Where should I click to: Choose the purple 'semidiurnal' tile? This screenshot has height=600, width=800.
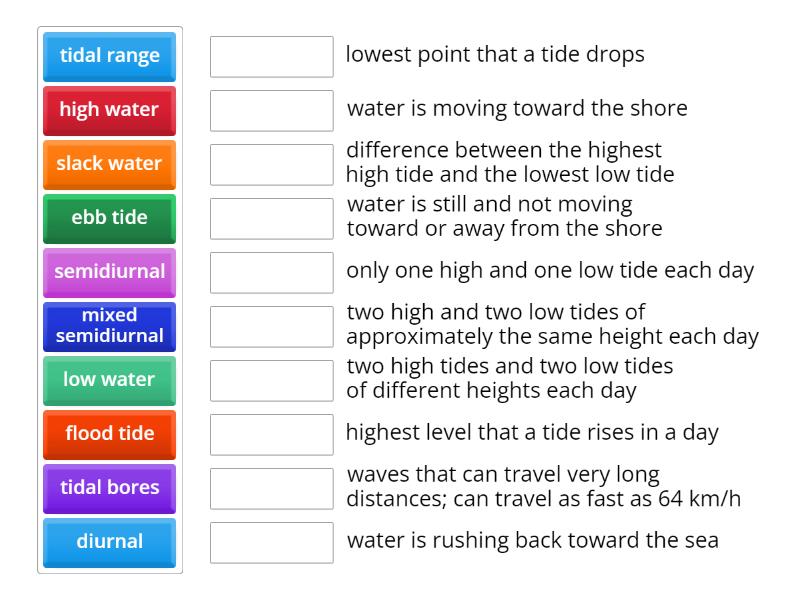[x=110, y=272]
